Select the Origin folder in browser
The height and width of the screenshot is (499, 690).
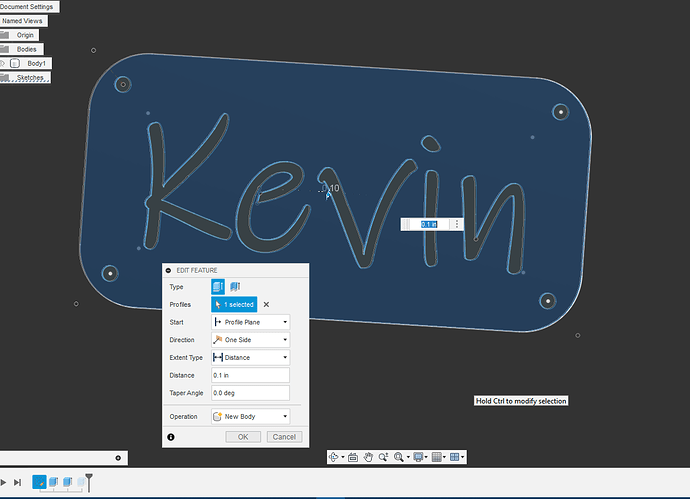[x=25, y=35]
